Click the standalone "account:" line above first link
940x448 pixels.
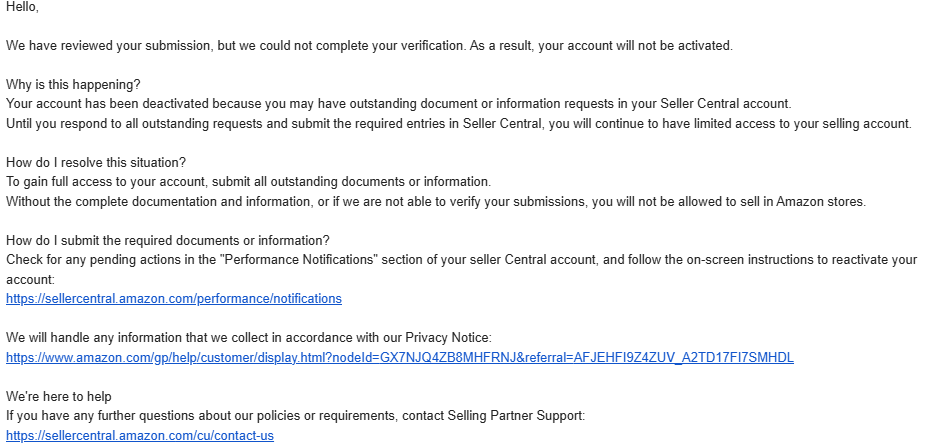(x=30, y=279)
